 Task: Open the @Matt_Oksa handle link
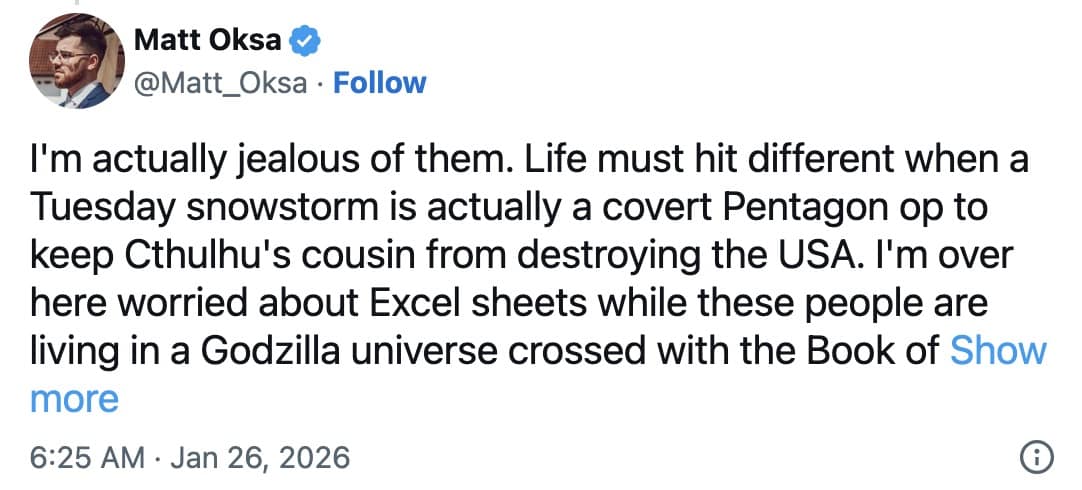click(x=219, y=82)
